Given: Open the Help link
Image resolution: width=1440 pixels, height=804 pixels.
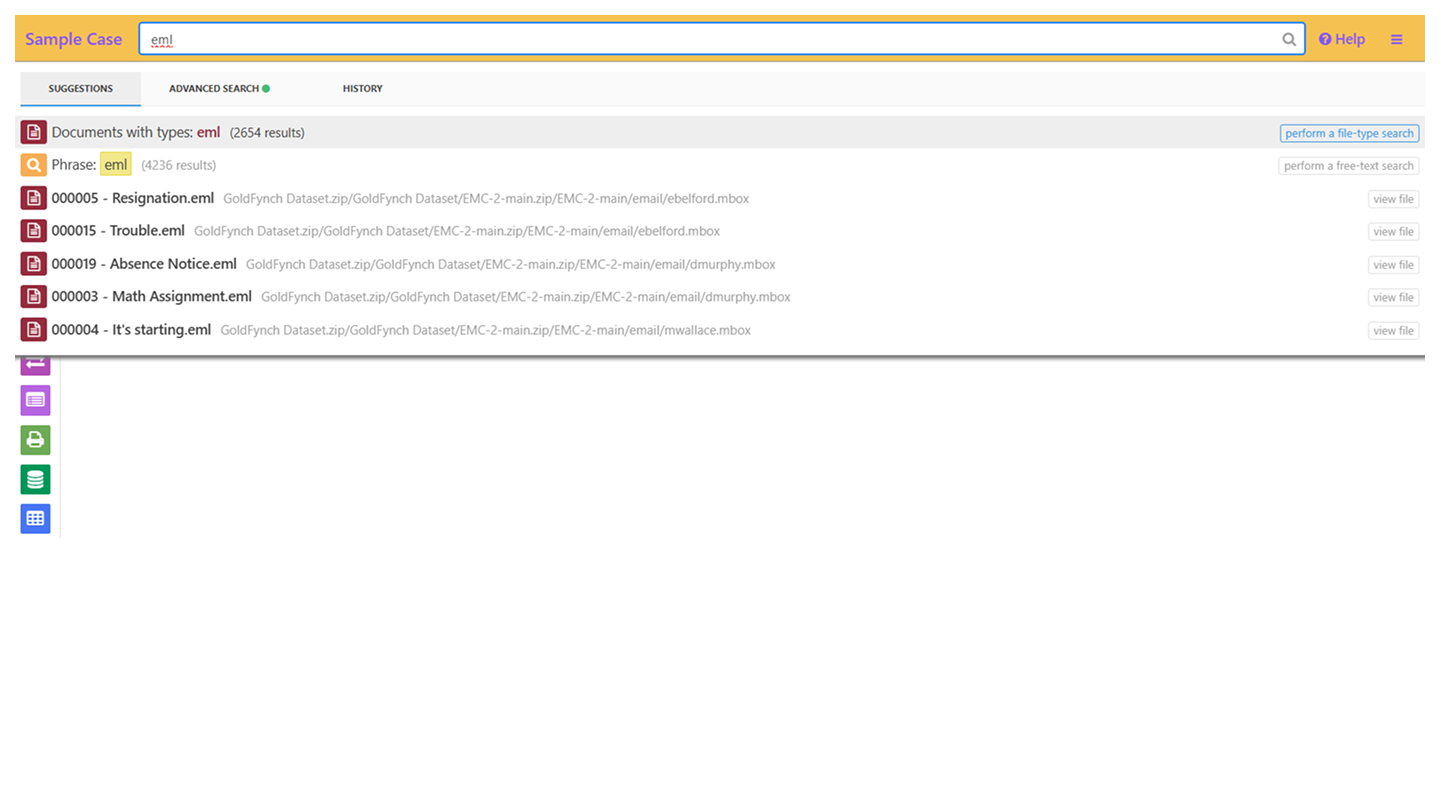Looking at the screenshot, I should point(1341,40).
